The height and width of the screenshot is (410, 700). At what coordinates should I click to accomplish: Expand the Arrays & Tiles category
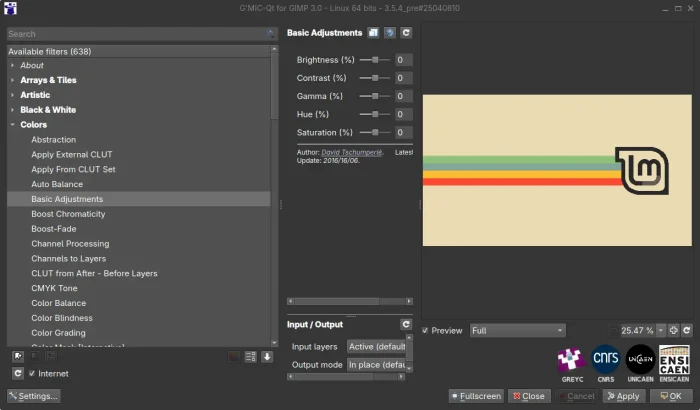12,80
